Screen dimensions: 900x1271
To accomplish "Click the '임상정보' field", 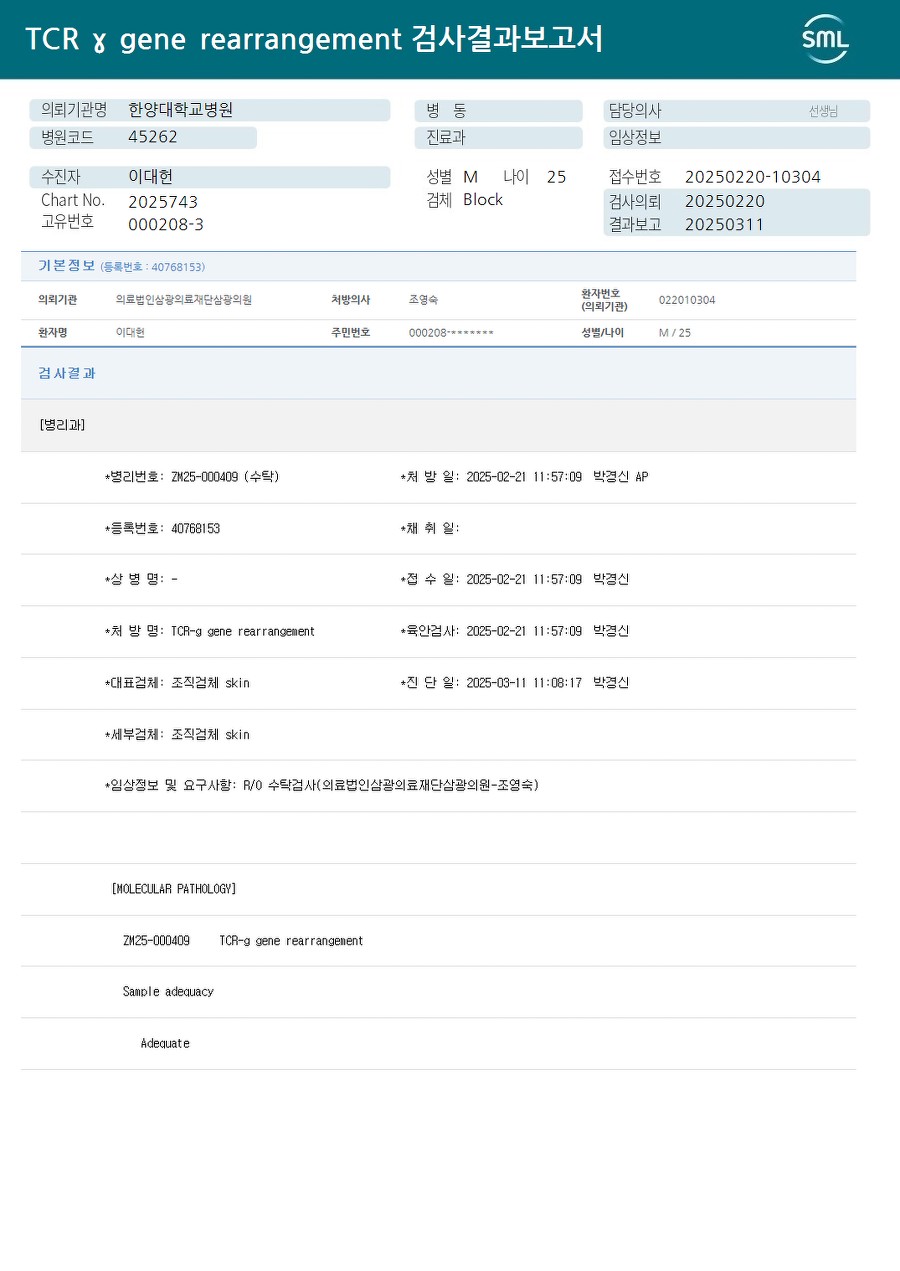I will click(x=736, y=138).
